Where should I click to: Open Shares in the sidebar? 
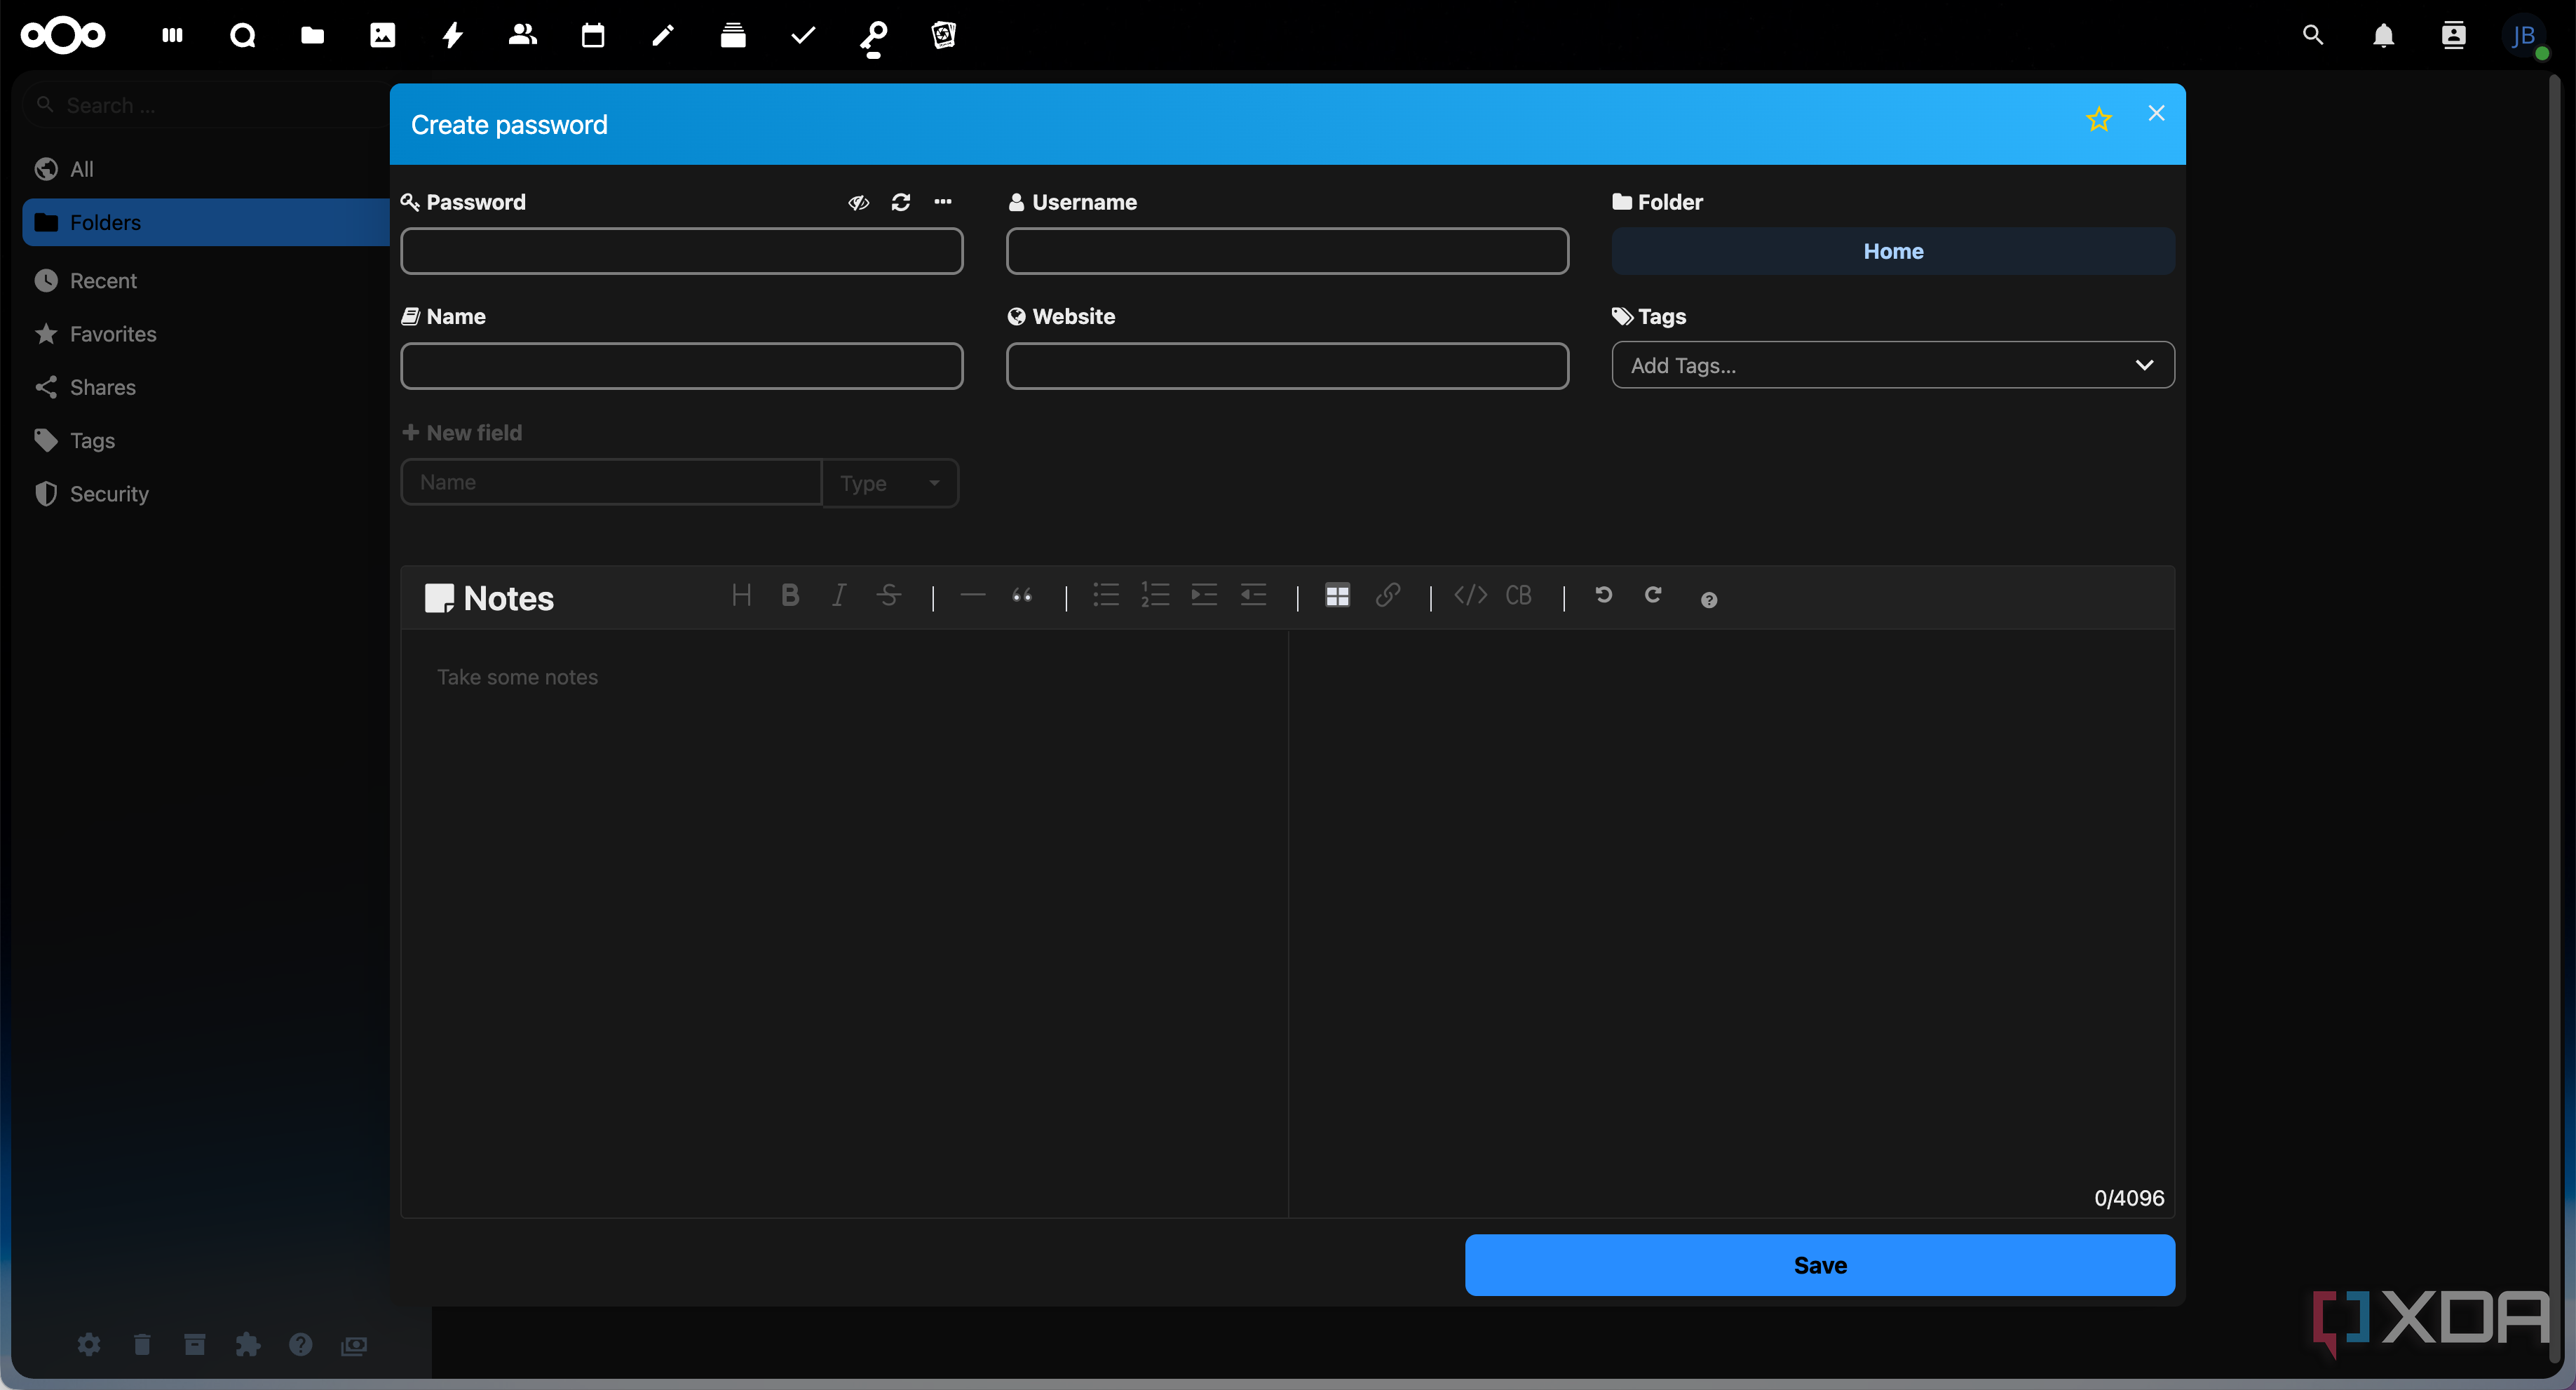pyautogui.click(x=206, y=387)
